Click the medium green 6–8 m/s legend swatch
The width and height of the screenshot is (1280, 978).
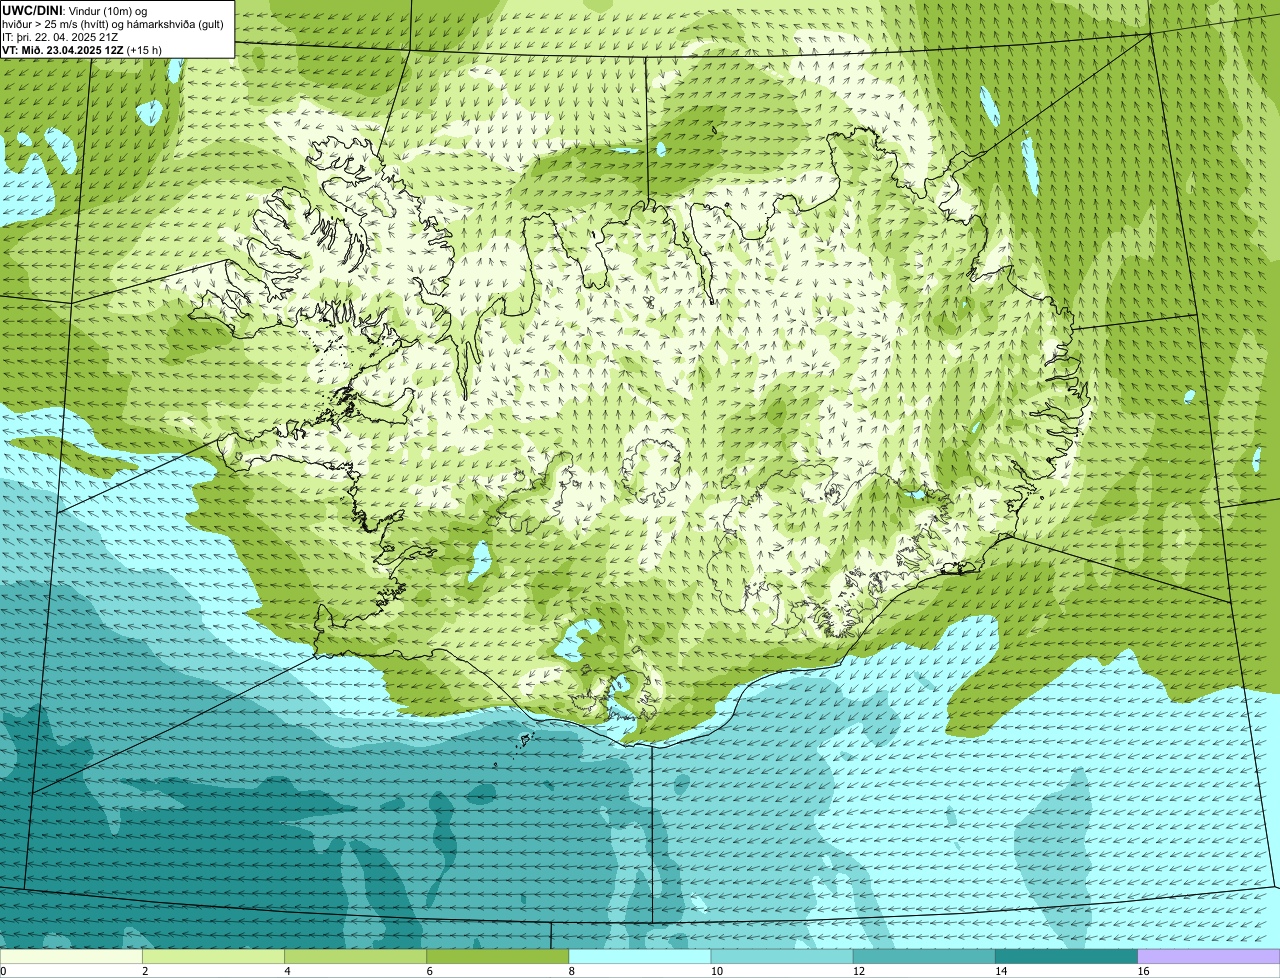pos(497,957)
